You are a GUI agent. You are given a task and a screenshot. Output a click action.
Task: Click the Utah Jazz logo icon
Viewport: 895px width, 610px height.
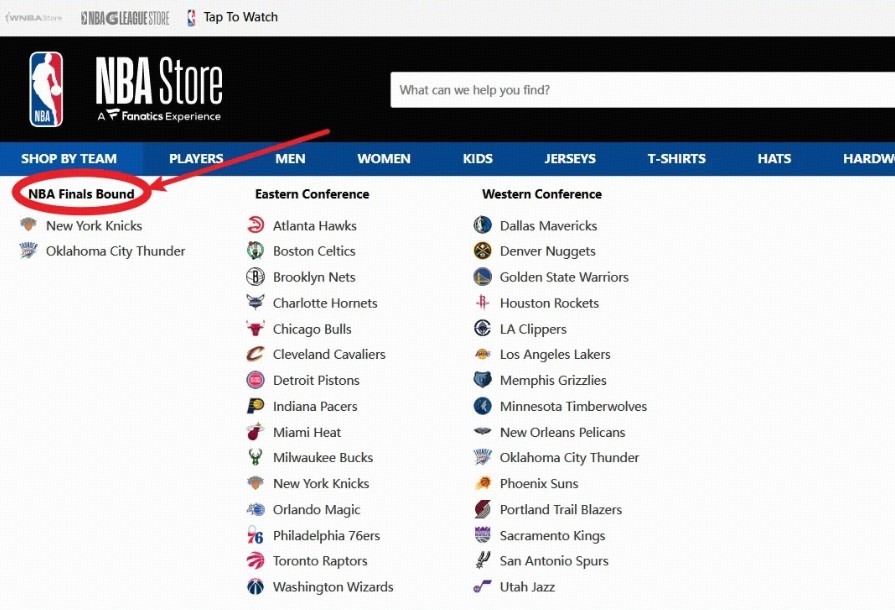pyautogui.click(x=482, y=587)
